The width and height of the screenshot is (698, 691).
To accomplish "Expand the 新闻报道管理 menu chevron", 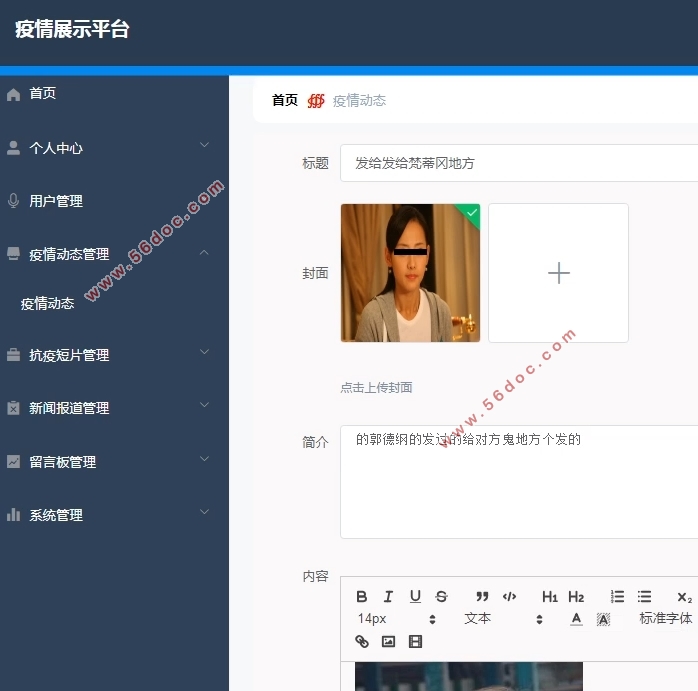I will (204, 405).
